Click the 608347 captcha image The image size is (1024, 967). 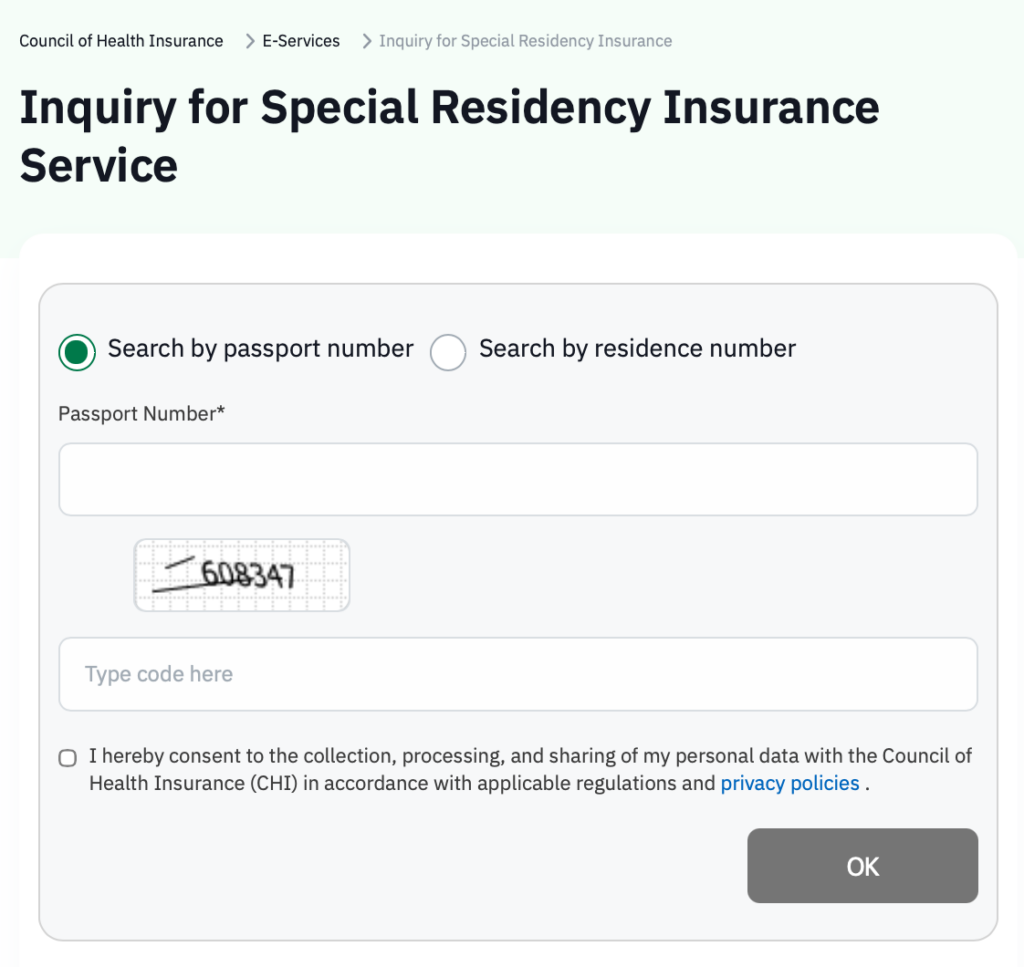pyautogui.click(x=242, y=575)
